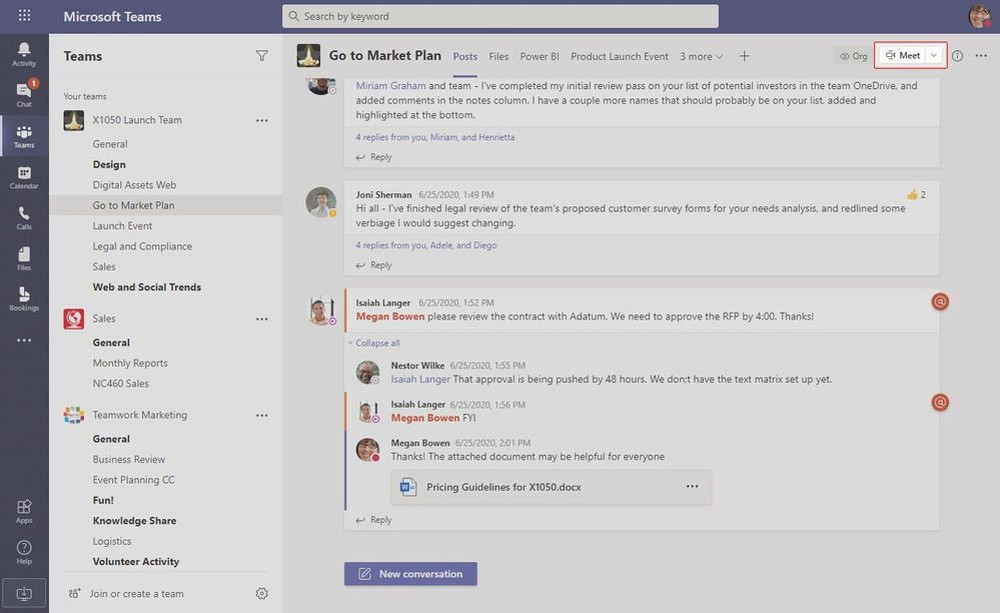Select the Legal and Compliance channel
Viewport: 1000px width, 613px height.
click(142, 246)
